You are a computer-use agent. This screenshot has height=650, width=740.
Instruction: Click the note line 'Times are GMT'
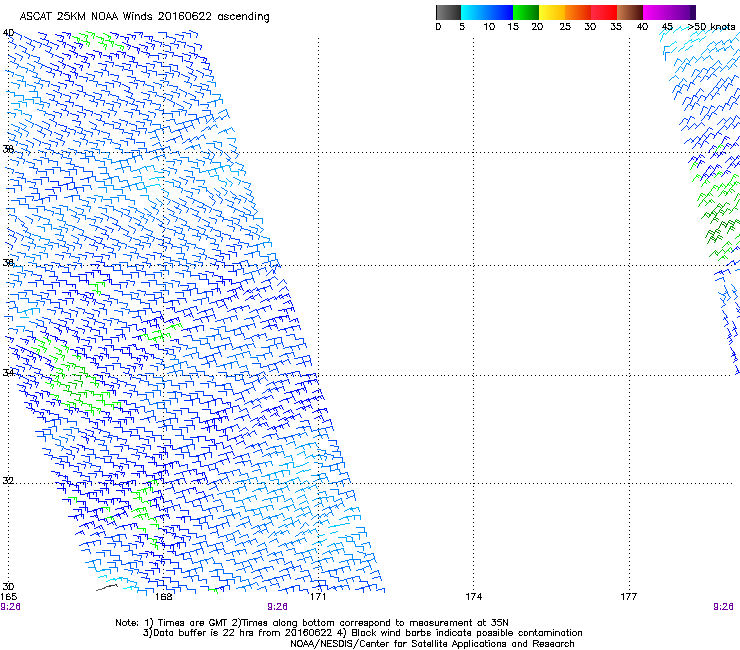tap(193, 623)
